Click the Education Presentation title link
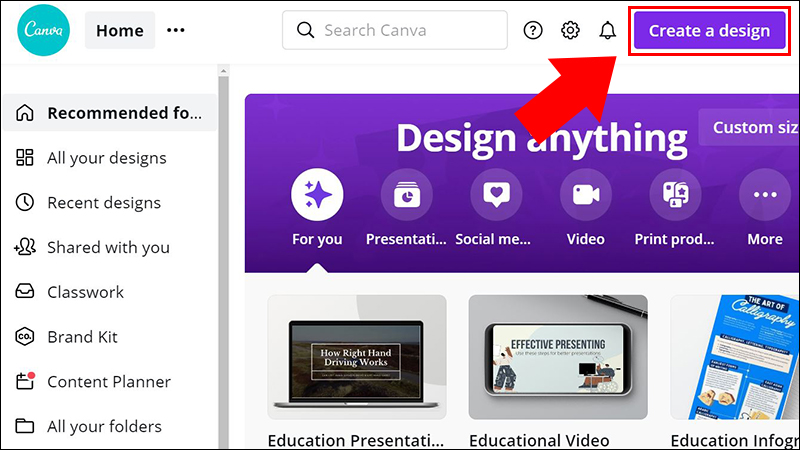800x450 pixels. (356, 440)
